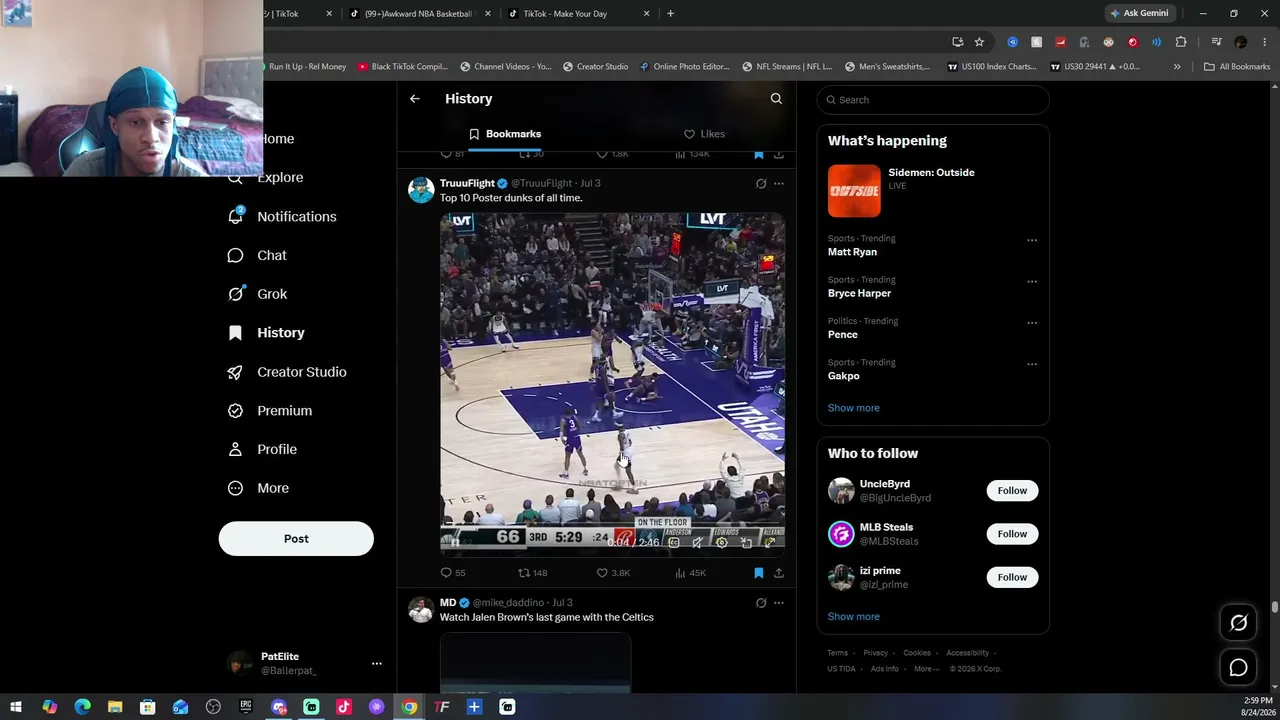Show more trends under What's happening
This screenshot has height=720, width=1280.
[x=854, y=408]
